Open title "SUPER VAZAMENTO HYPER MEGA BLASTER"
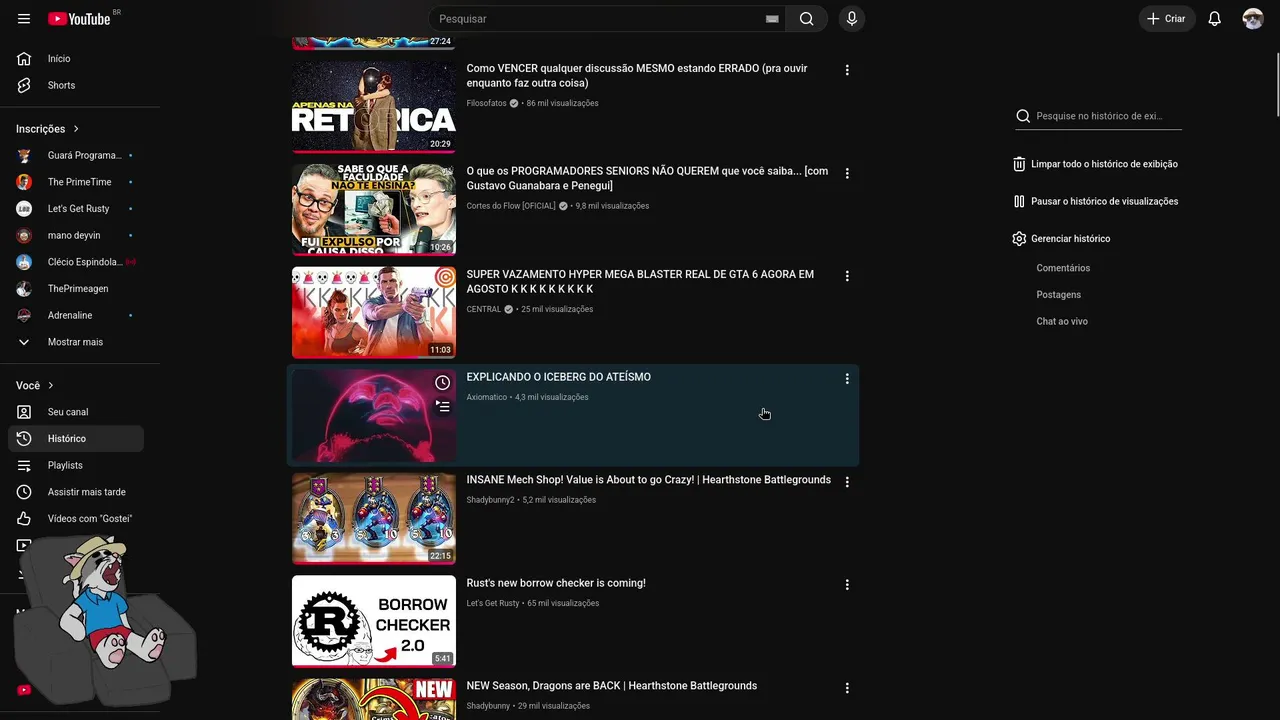This screenshot has width=1280, height=720. point(640,282)
